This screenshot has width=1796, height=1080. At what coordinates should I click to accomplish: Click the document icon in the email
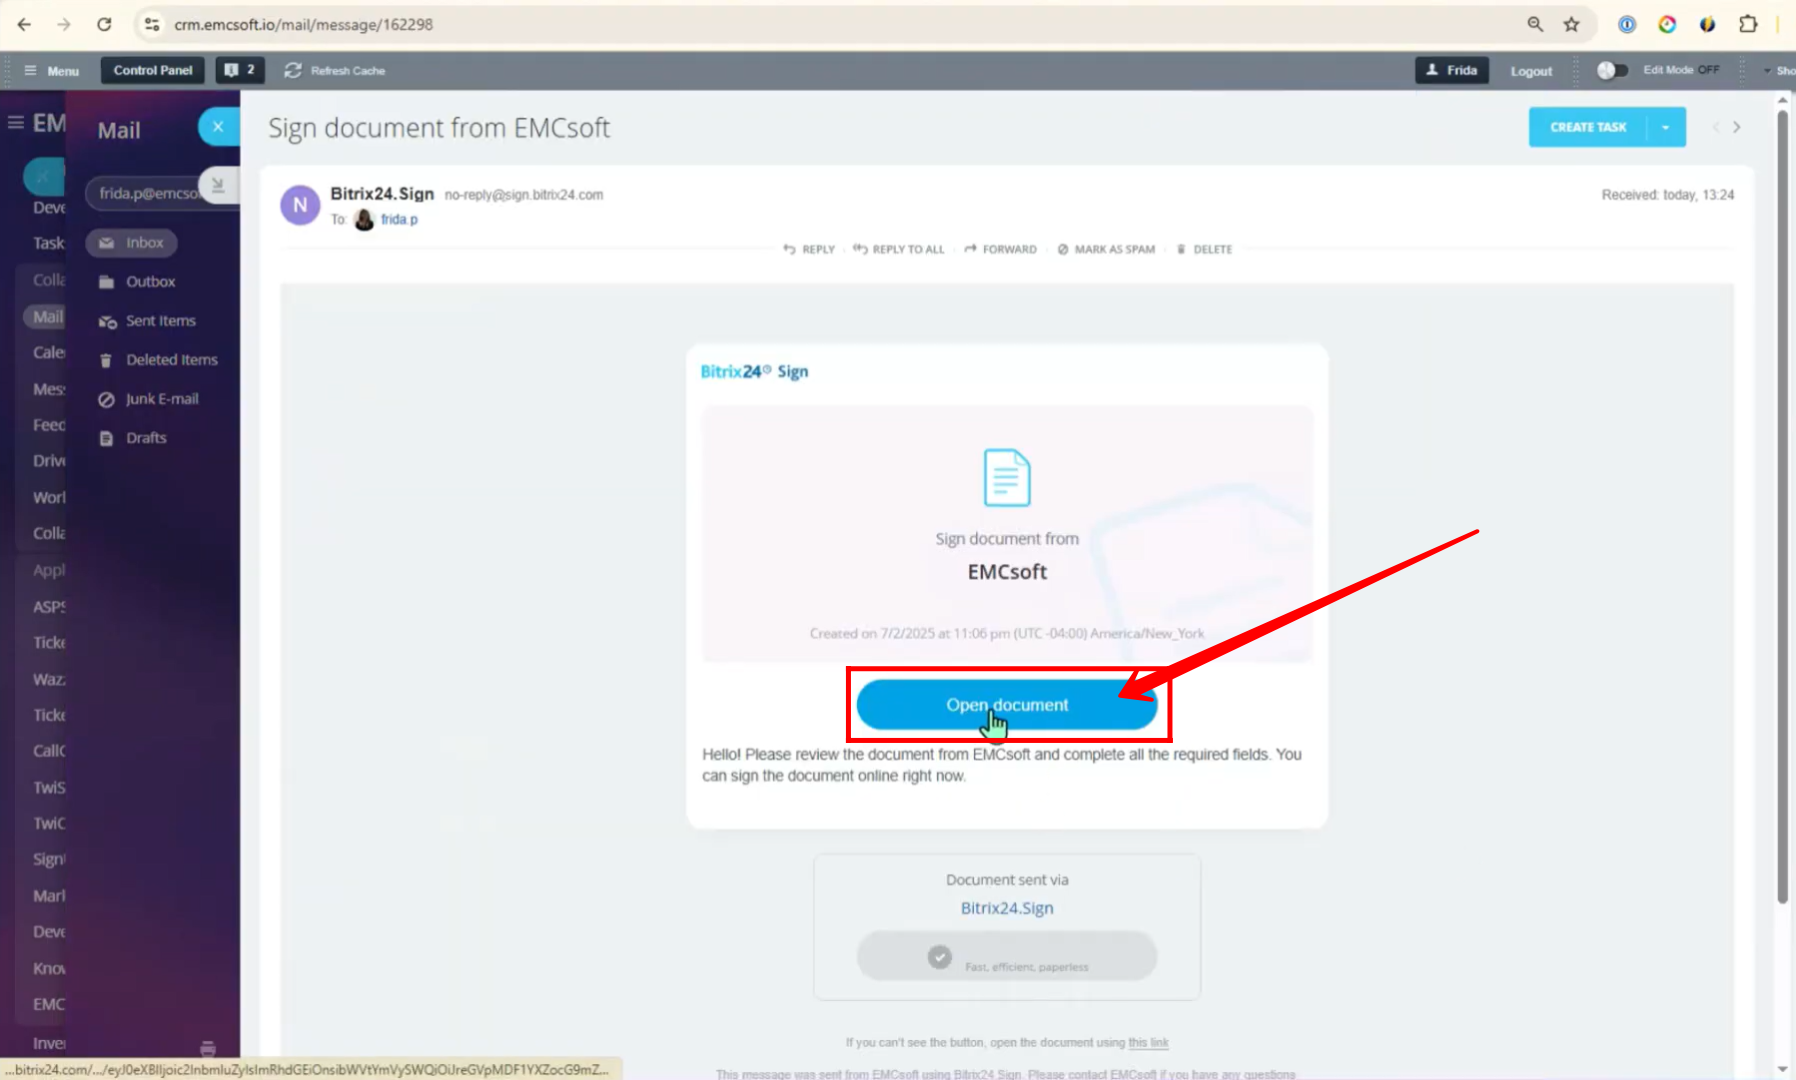[x=1007, y=478]
